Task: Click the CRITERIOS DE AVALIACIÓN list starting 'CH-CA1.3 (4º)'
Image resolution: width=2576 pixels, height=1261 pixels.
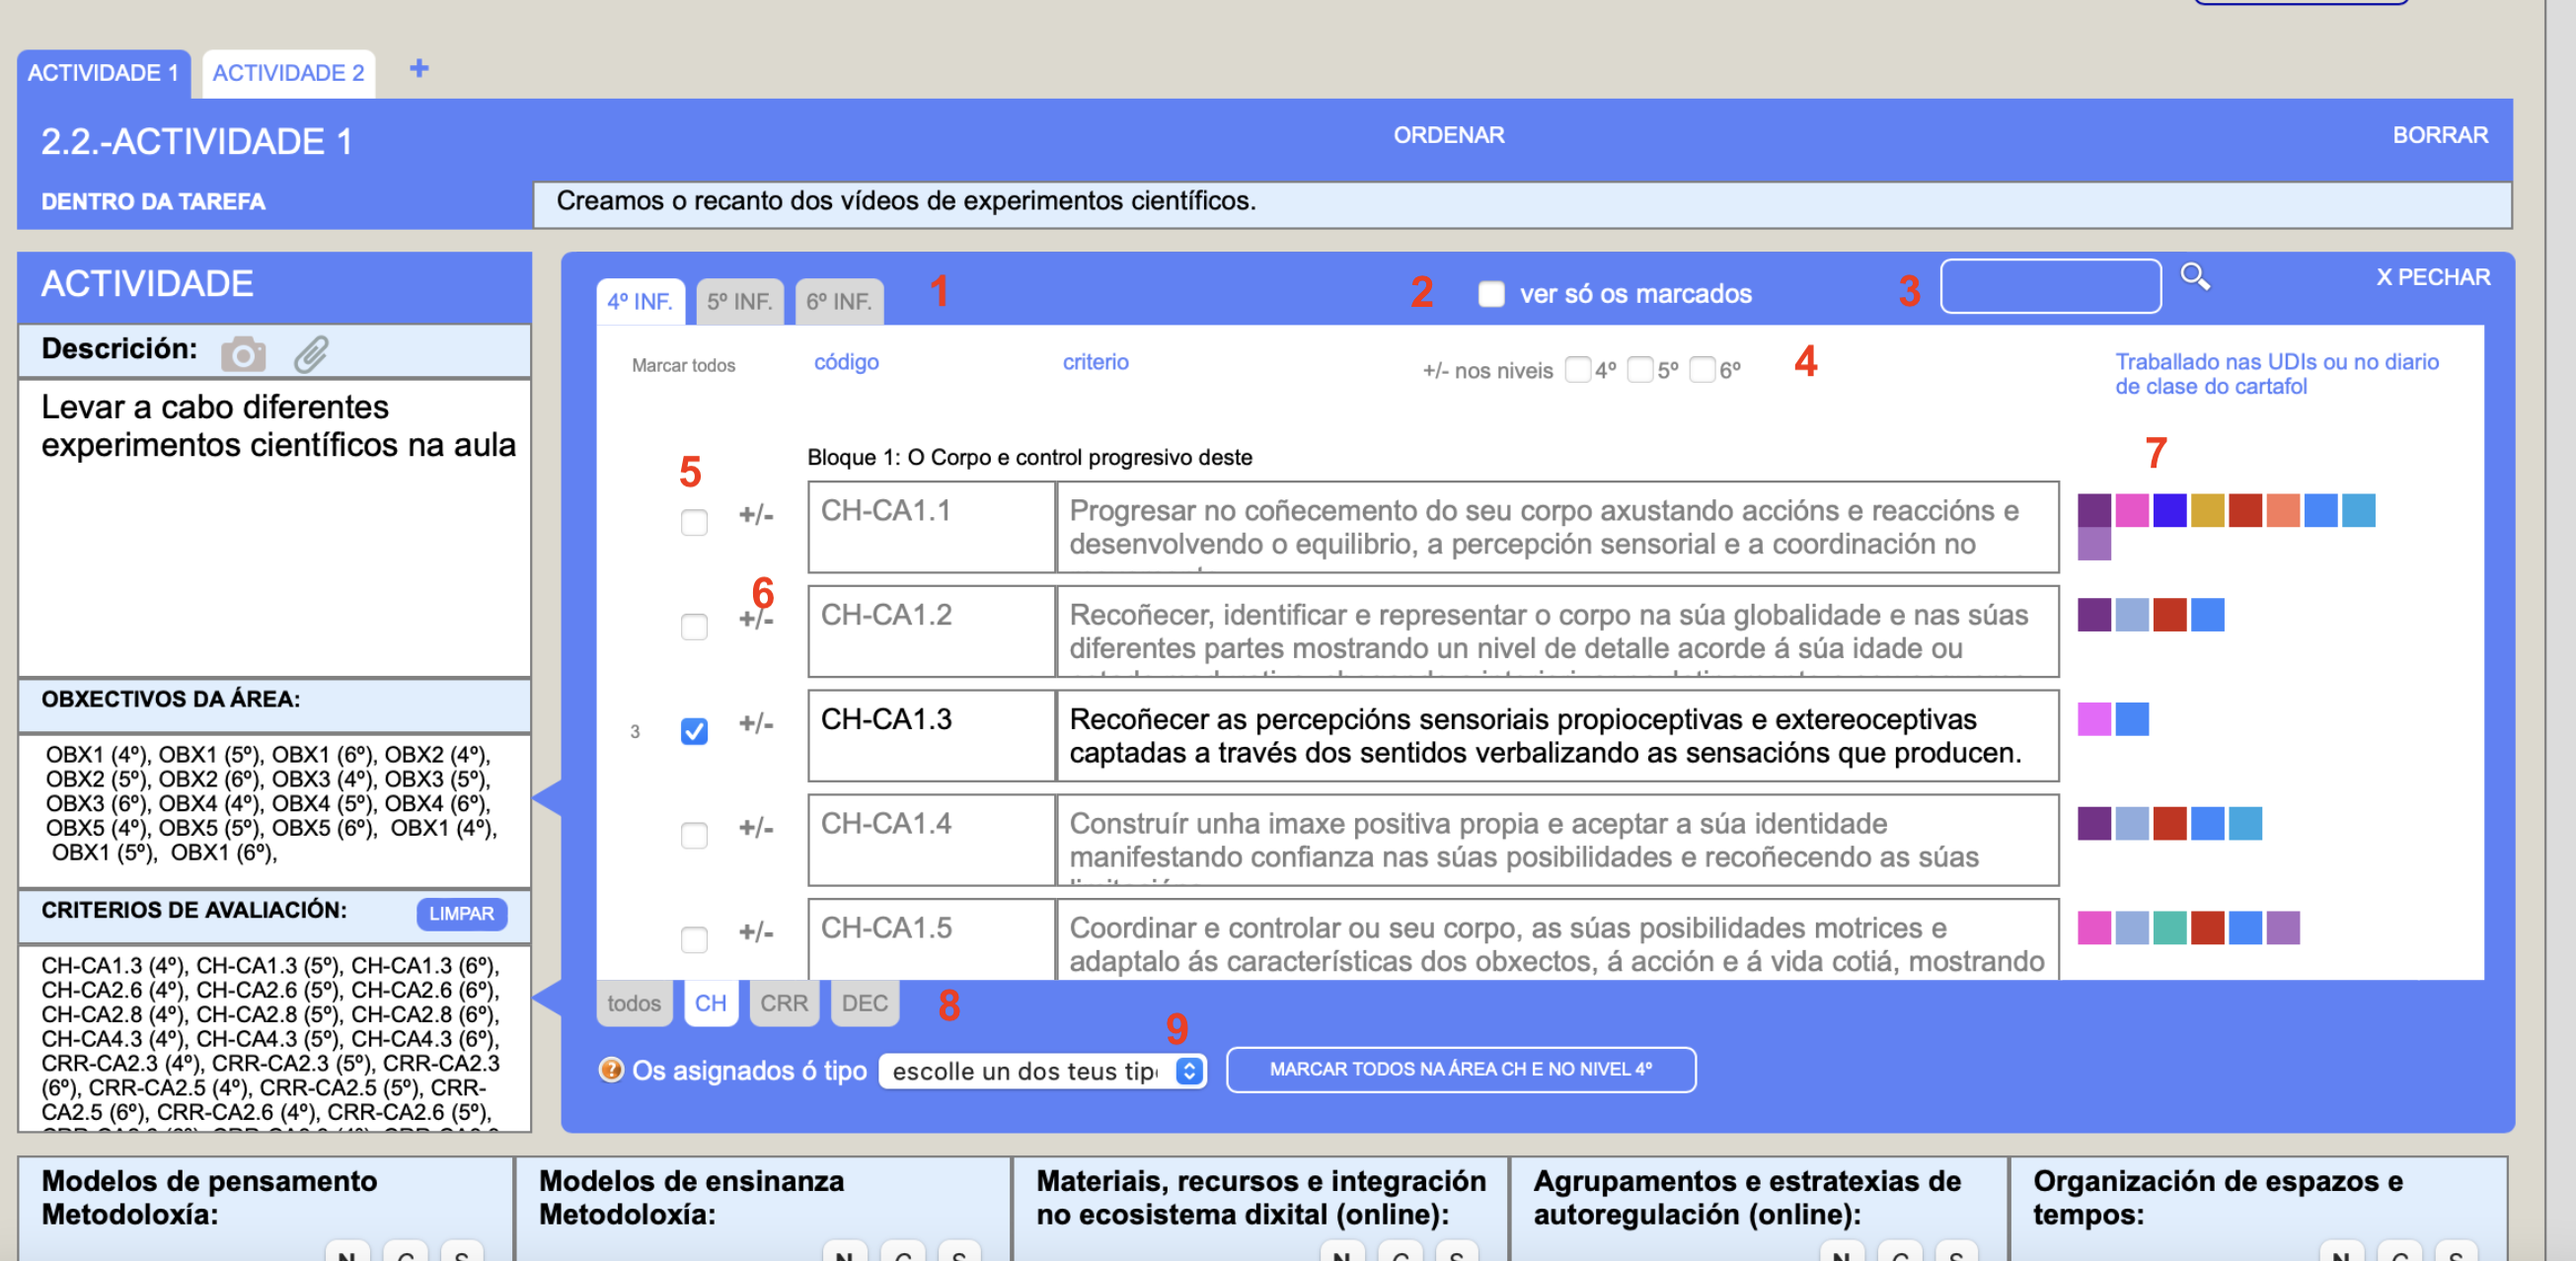Action: 275,1038
